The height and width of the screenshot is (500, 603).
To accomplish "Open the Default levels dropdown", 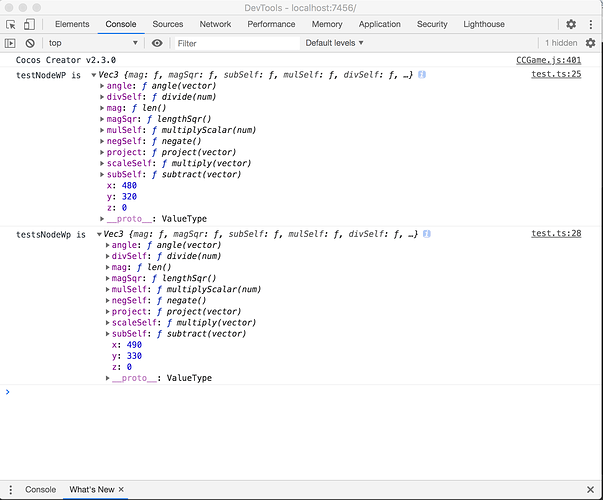I will point(334,43).
